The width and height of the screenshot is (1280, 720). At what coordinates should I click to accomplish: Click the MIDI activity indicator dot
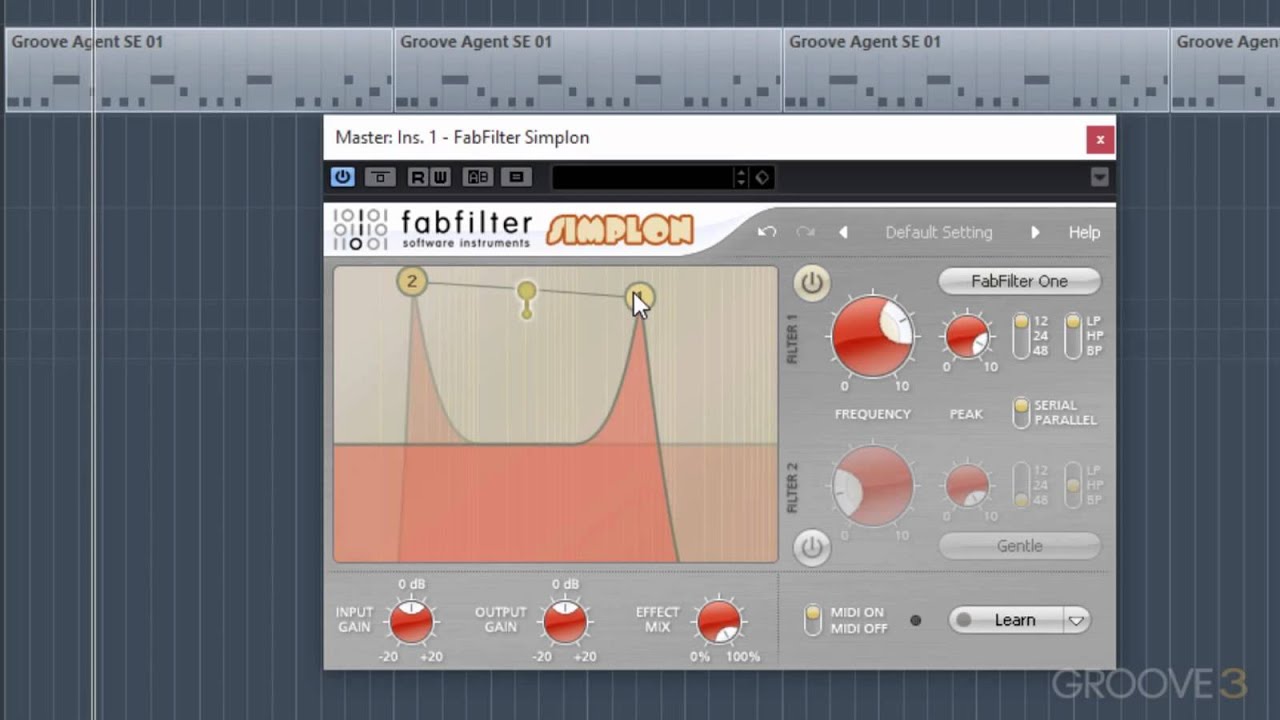(x=915, y=620)
